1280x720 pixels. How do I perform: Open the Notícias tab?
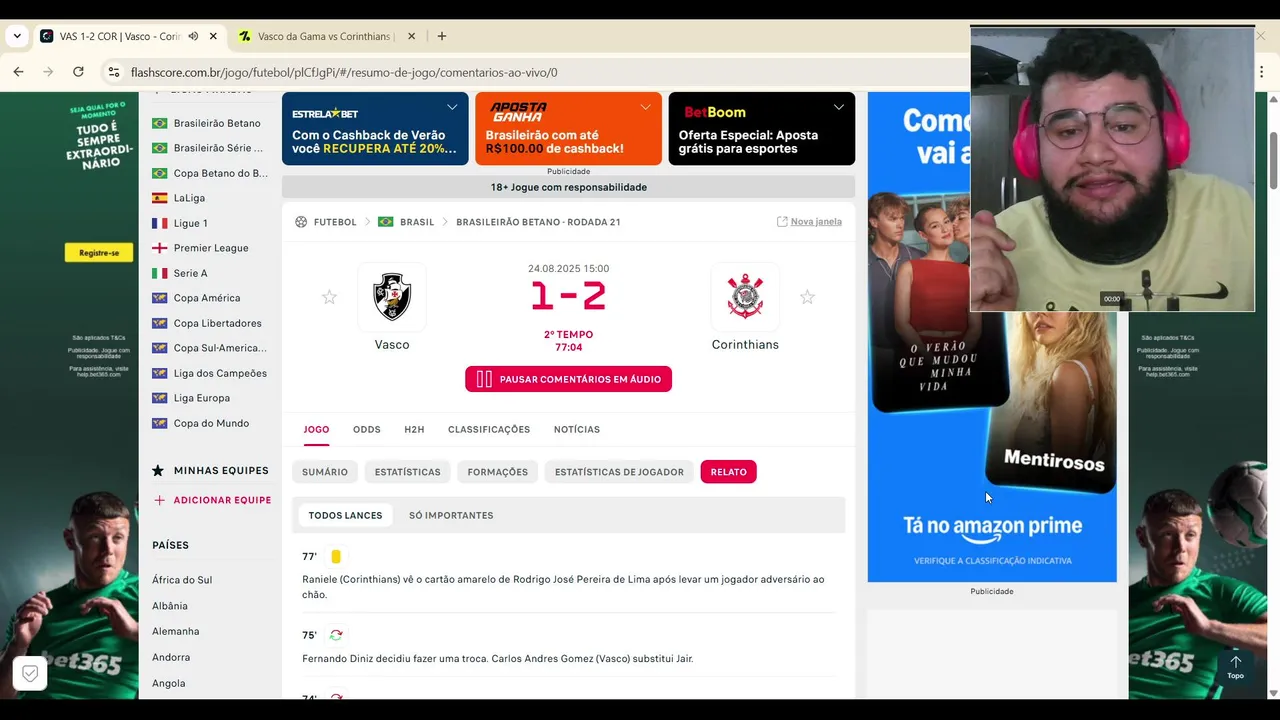coord(577,429)
